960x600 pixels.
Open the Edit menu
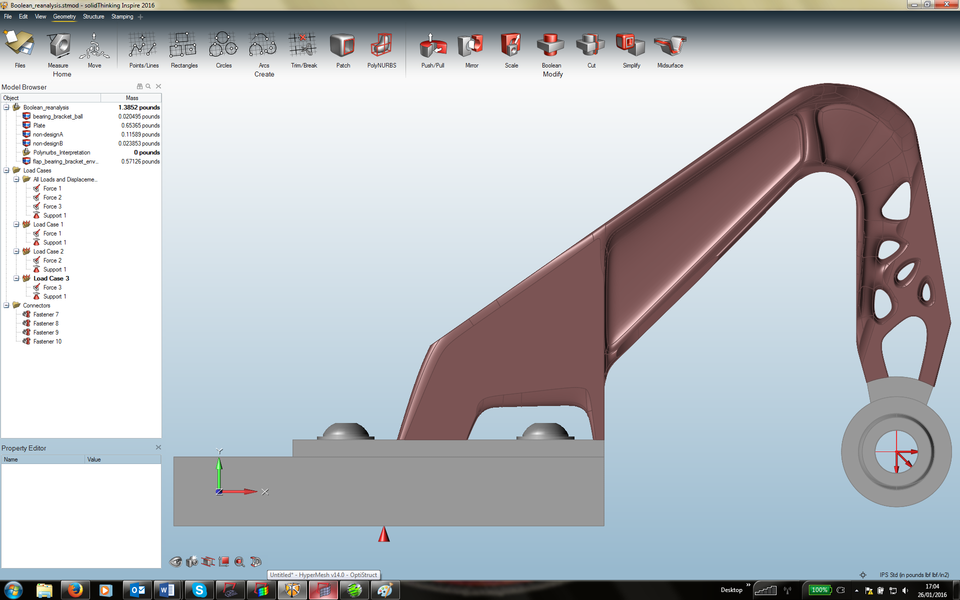pyautogui.click(x=23, y=17)
